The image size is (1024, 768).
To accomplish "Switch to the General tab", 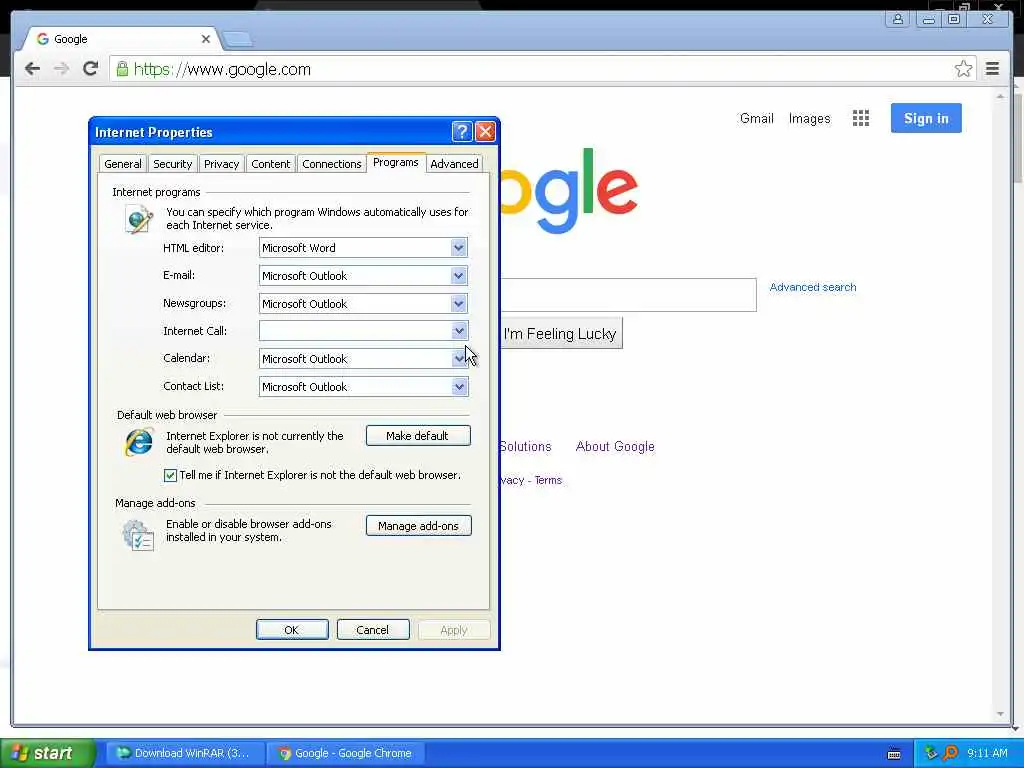I will click(x=123, y=164).
